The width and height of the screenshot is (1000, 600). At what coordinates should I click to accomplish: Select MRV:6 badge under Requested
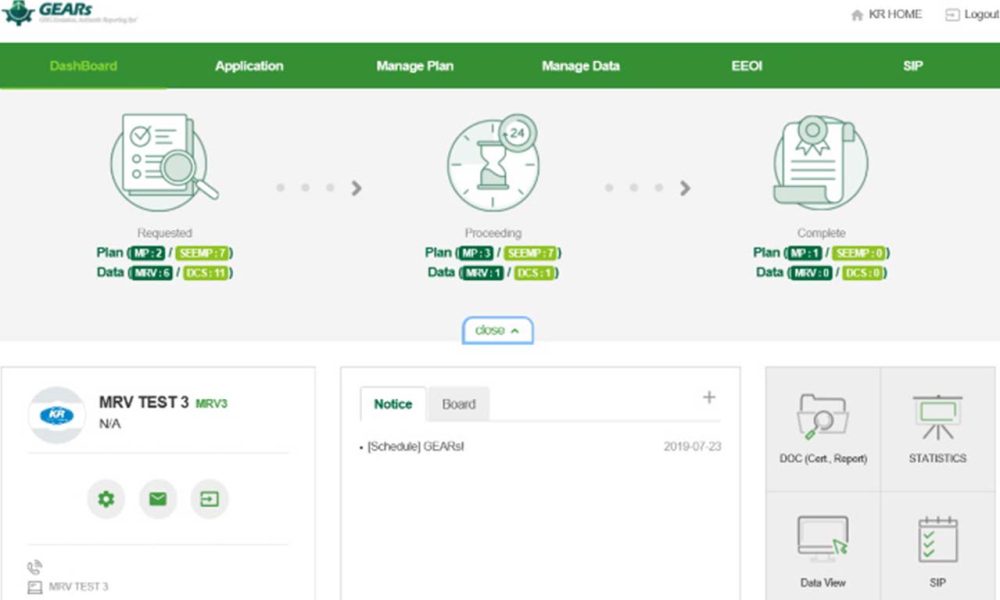click(152, 273)
